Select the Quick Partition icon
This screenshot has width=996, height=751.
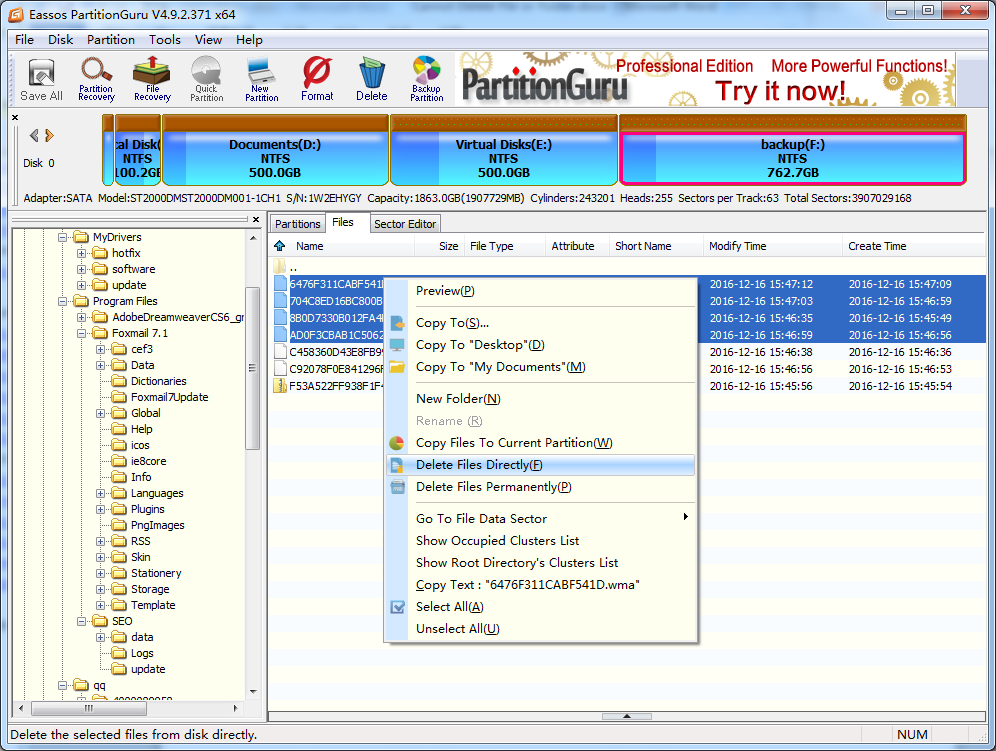tap(206, 79)
